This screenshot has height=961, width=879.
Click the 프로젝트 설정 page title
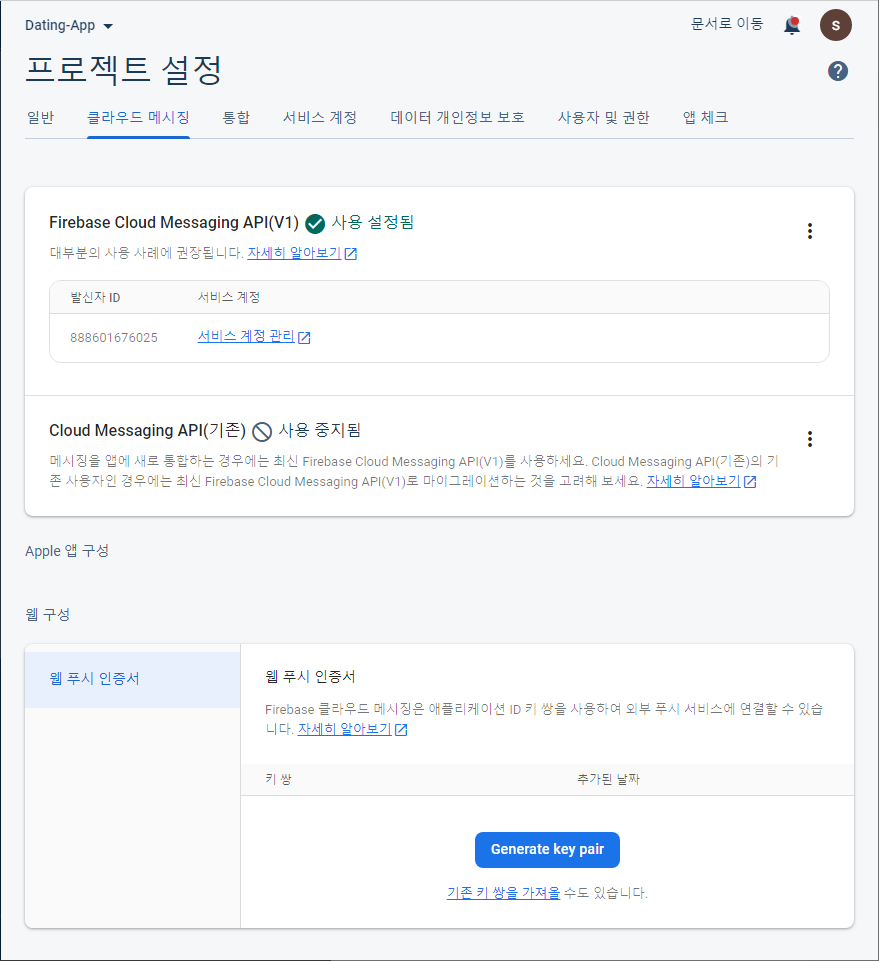pyautogui.click(x=123, y=70)
